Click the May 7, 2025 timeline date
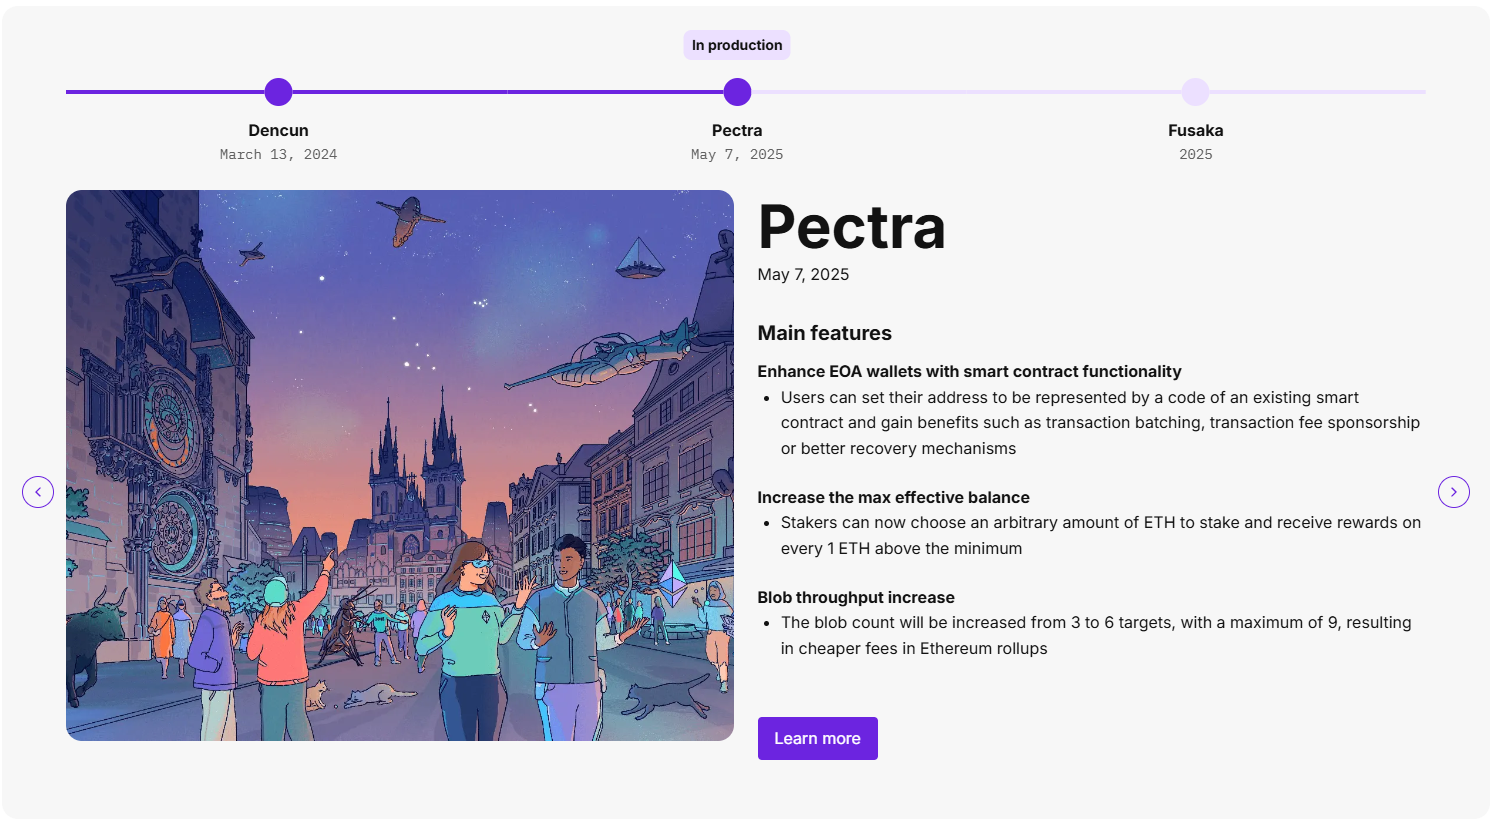The image size is (1495, 827). click(x=737, y=154)
